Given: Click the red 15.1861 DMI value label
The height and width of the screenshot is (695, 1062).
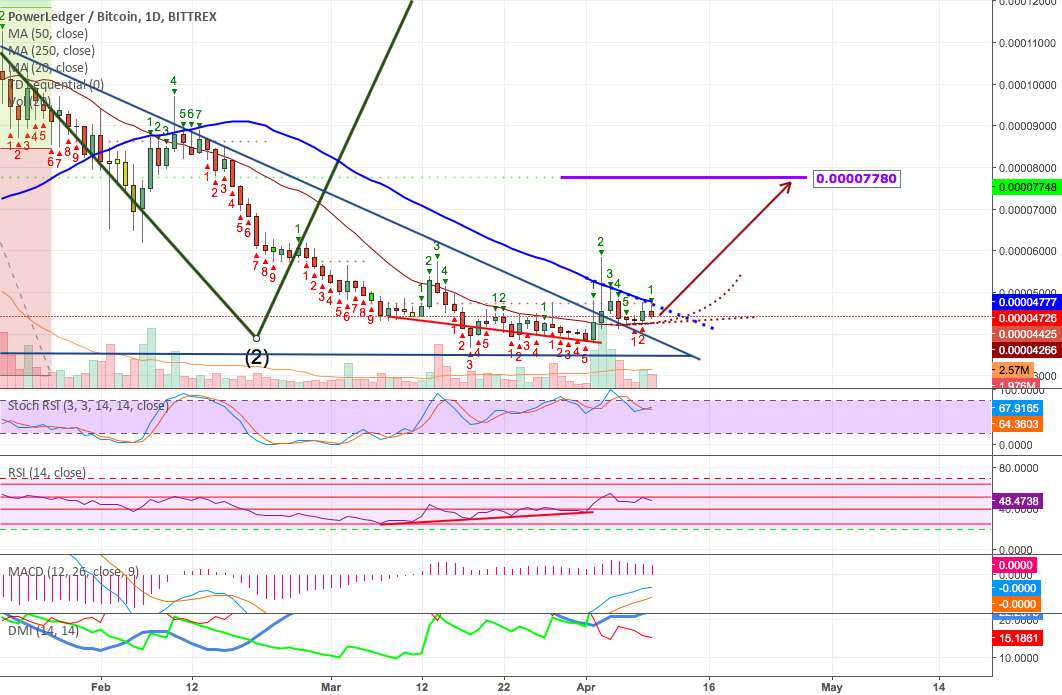Looking at the screenshot, I should [x=1017, y=638].
